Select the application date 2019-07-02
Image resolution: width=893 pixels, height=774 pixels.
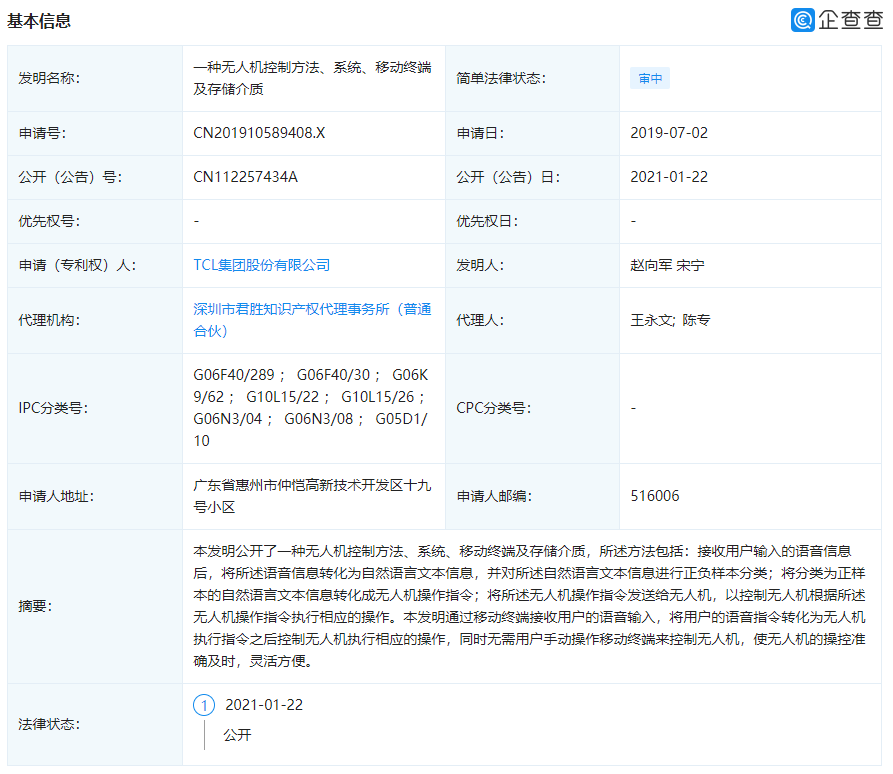(x=669, y=133)
